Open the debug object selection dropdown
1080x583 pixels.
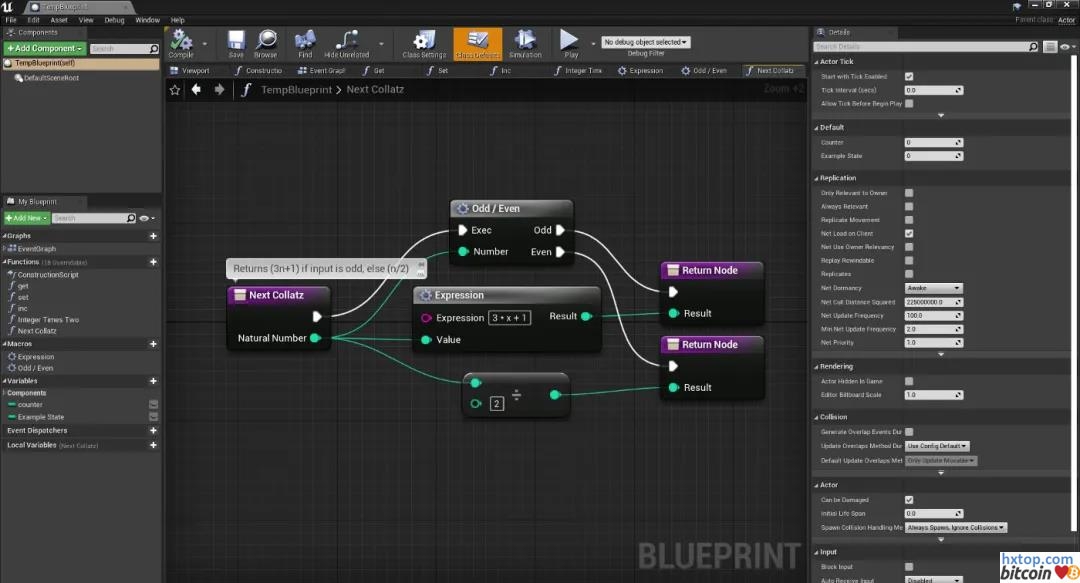point(645,42)
